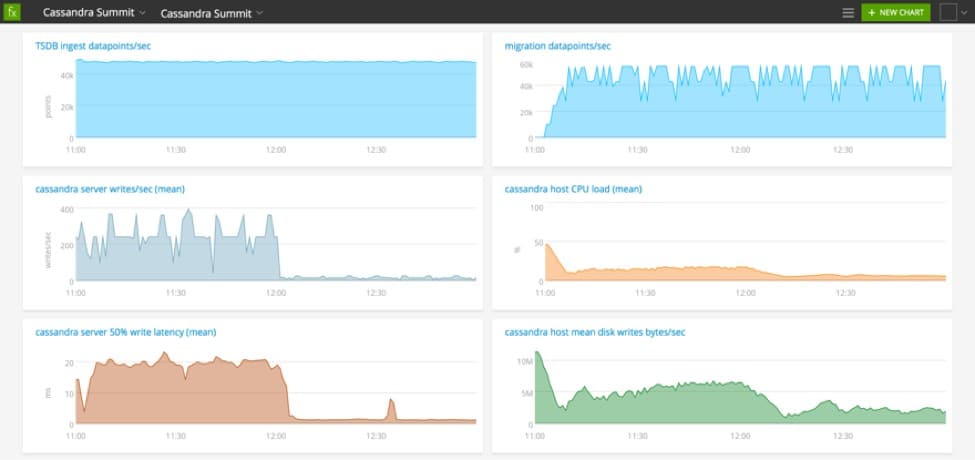Click the TSDB ingest blue area graph

(x=276, y=99)
